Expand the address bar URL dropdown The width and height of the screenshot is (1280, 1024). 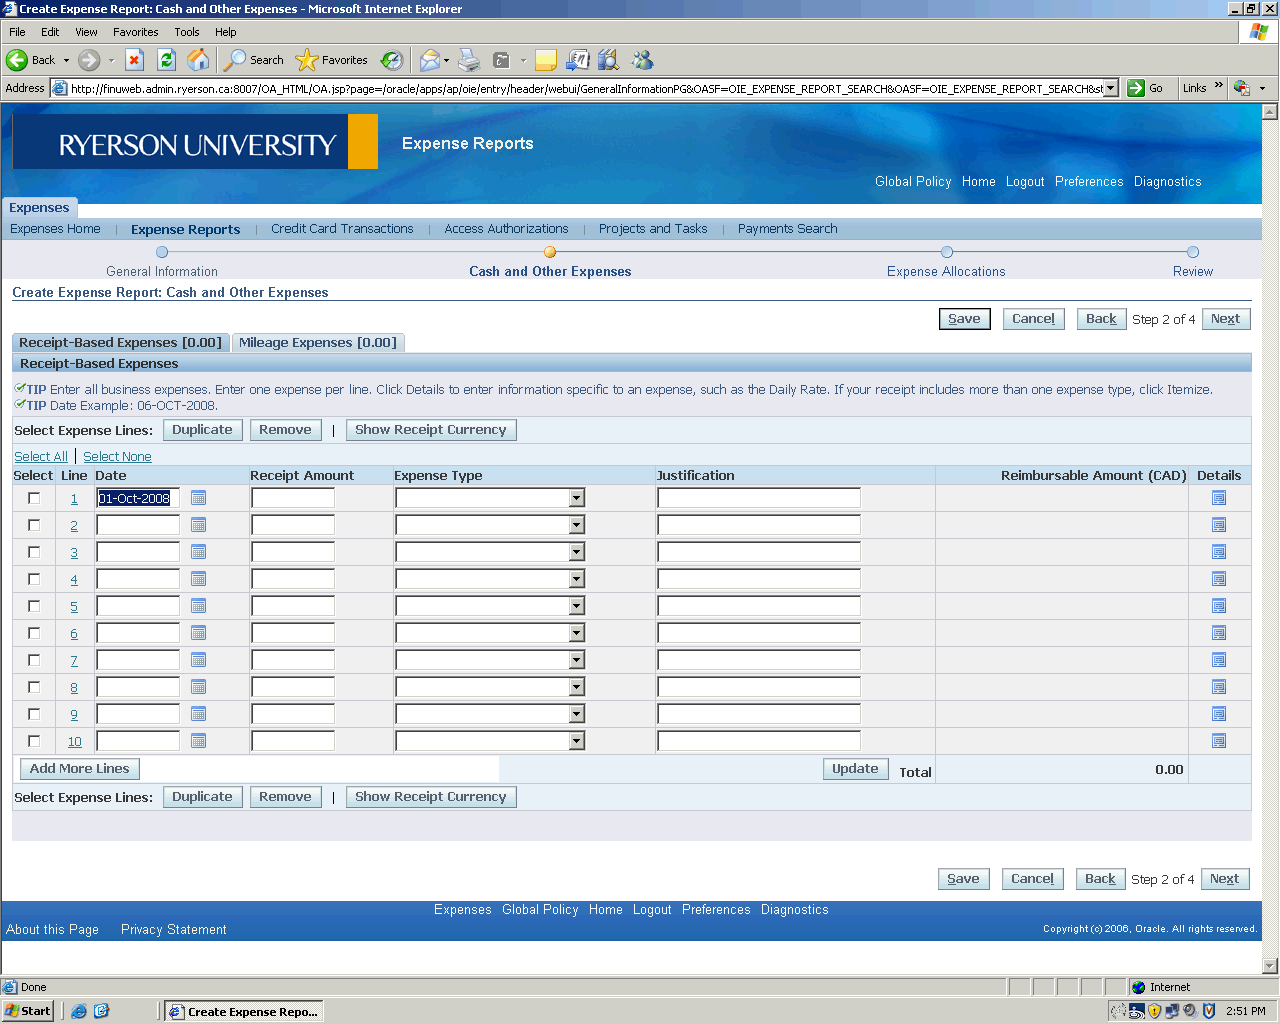point(1111,88)
